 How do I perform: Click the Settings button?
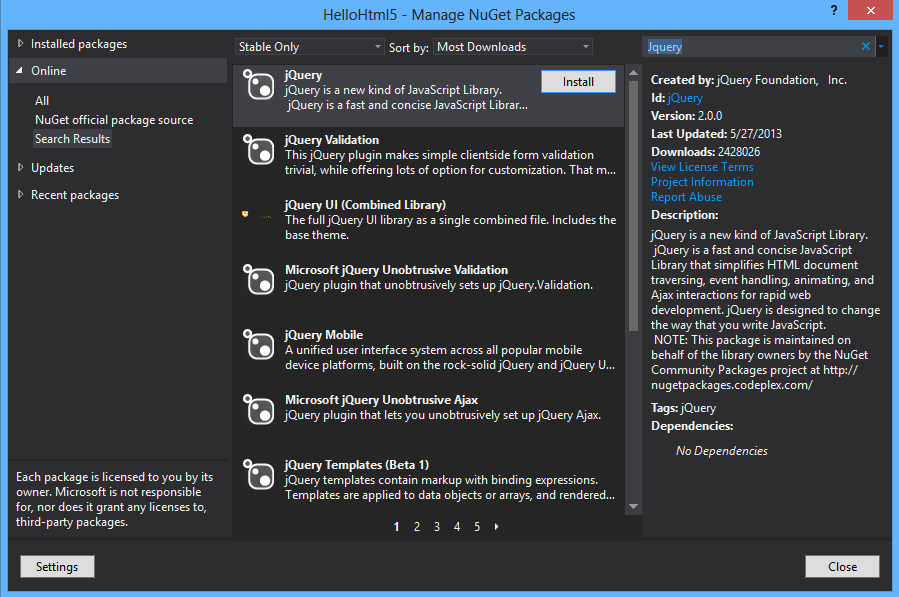(x=57, y=567)
